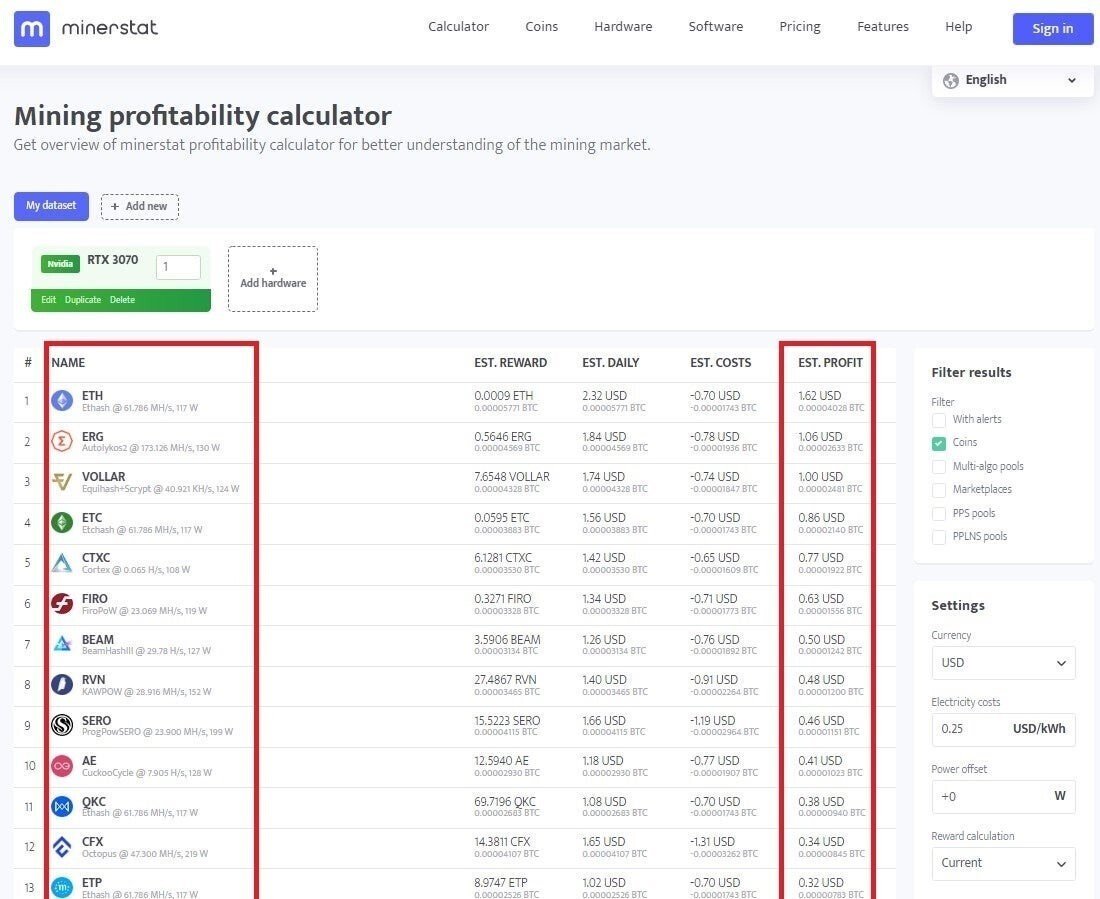The image size is (1100, 899).
Task: Click the BEAM coin name
Action: pyautogui.click(x=98, y=639)
